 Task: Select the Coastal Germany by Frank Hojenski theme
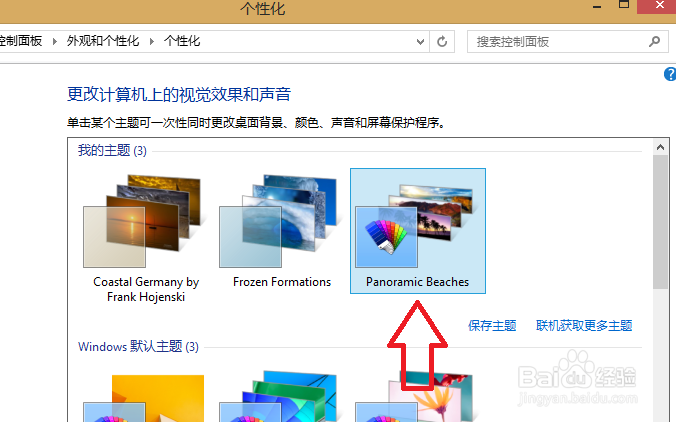tap(146, 238)
